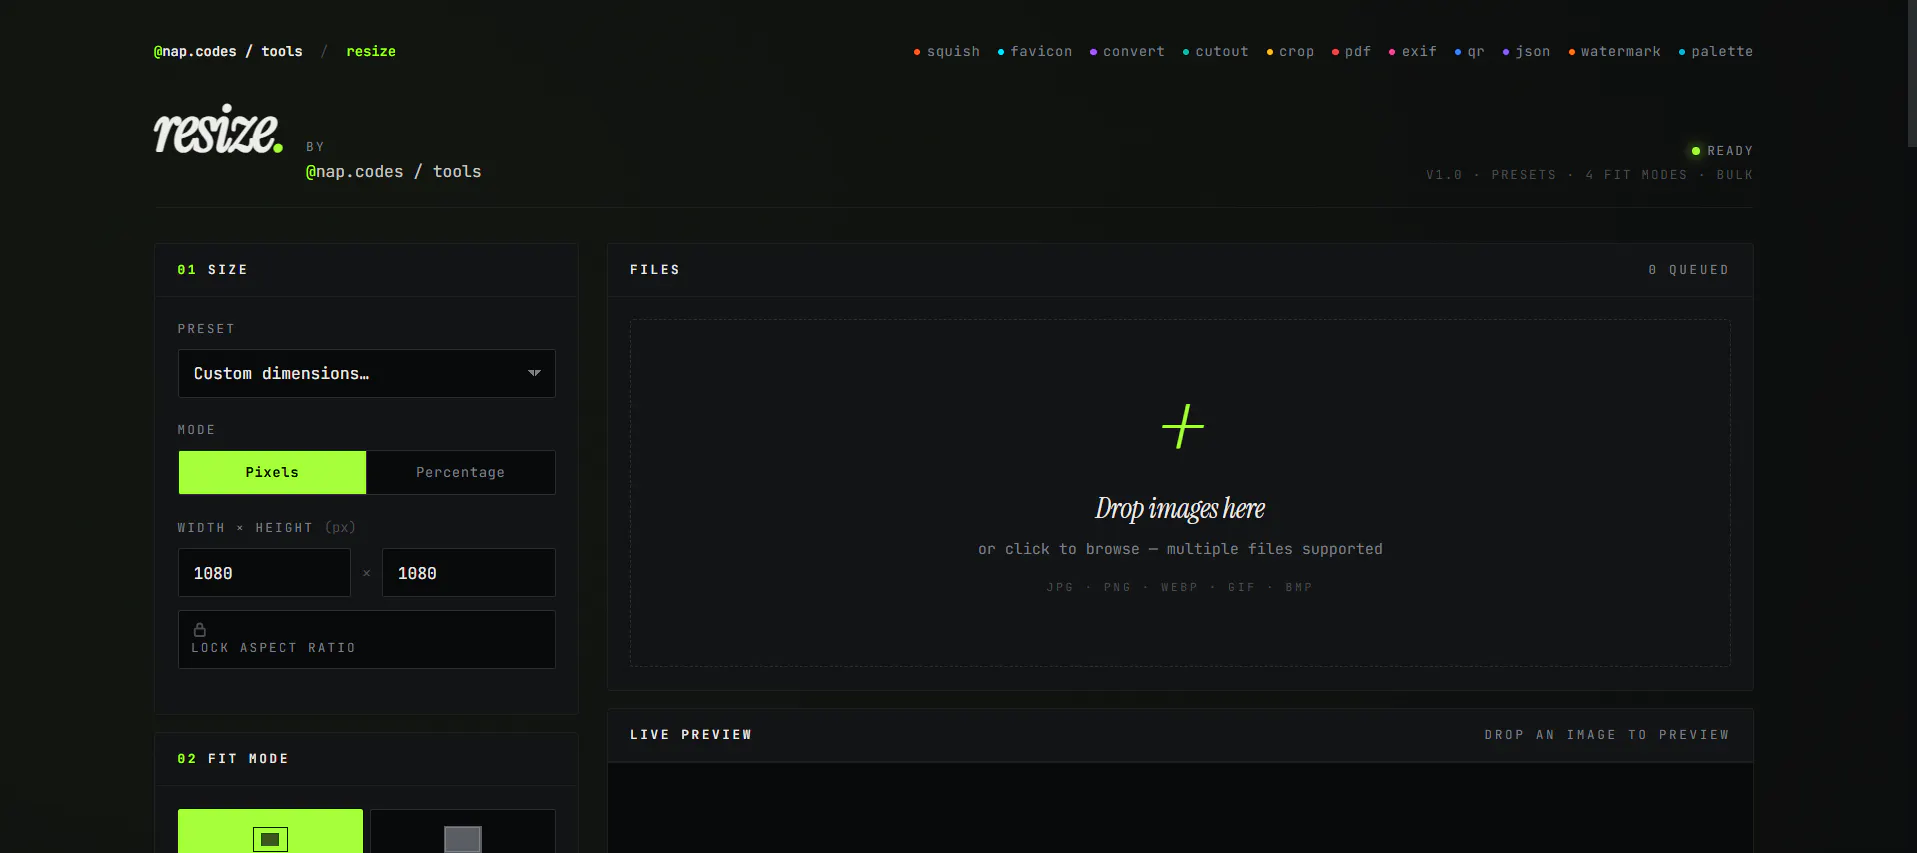This screenshot has height=853, width=1917.
Task: Go to the convert tool
Action: pyautogui.click(x=1127, y=51)
